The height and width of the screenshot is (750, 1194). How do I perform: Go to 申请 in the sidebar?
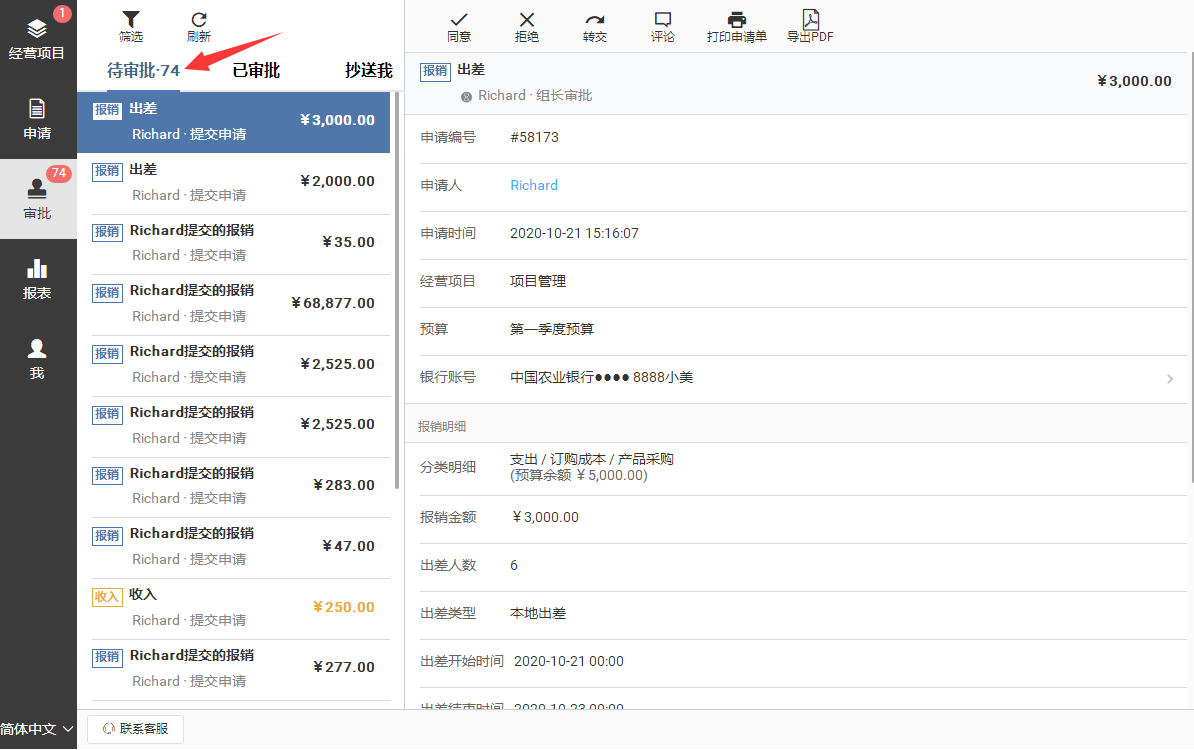coord(37,119)
